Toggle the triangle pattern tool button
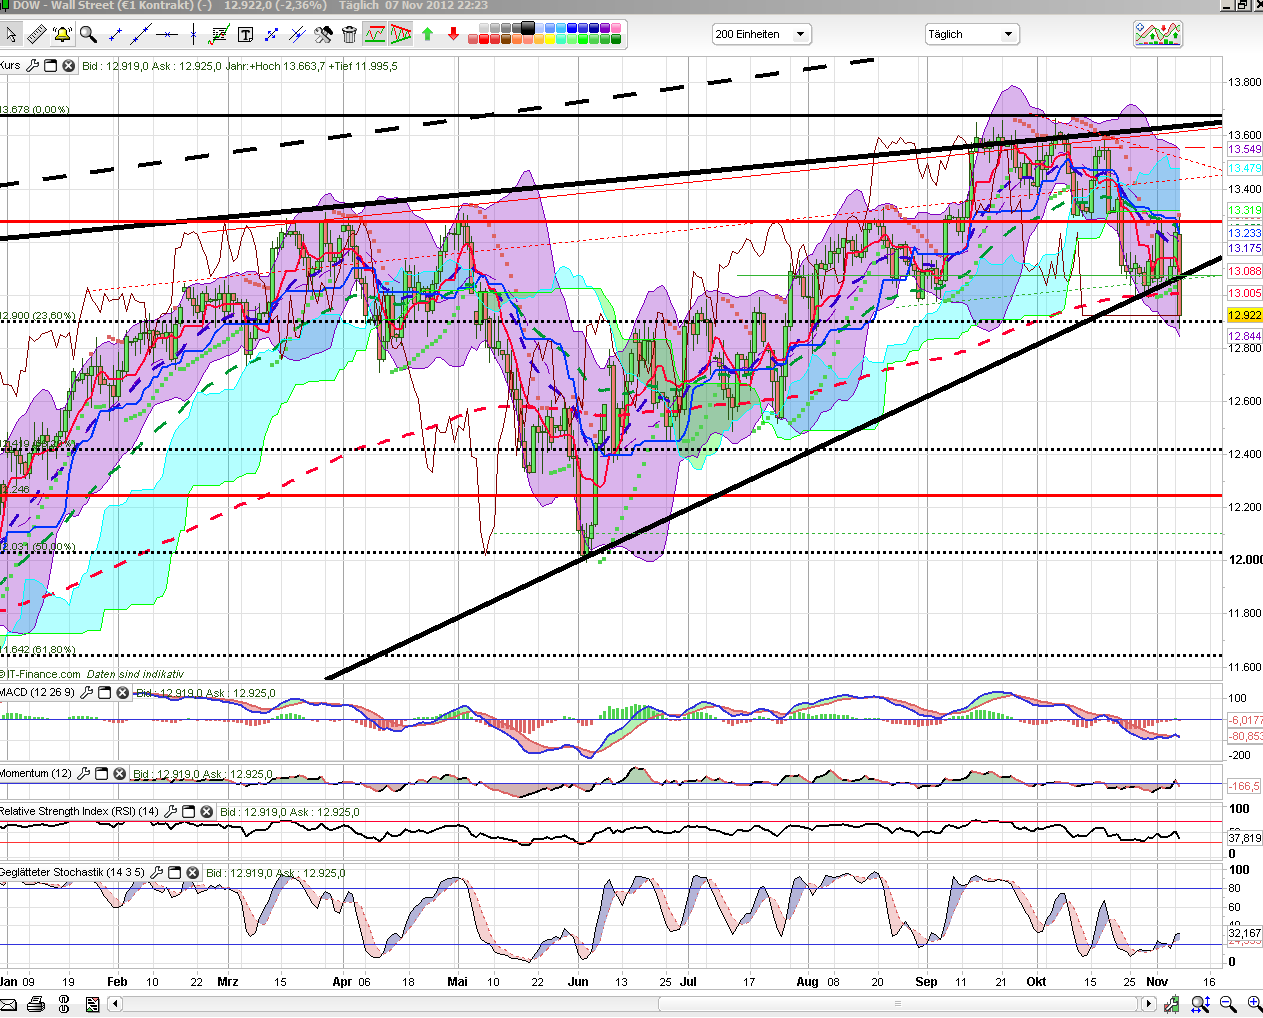The height and width of the screenshot is (1018, 1263). [401, 34]
